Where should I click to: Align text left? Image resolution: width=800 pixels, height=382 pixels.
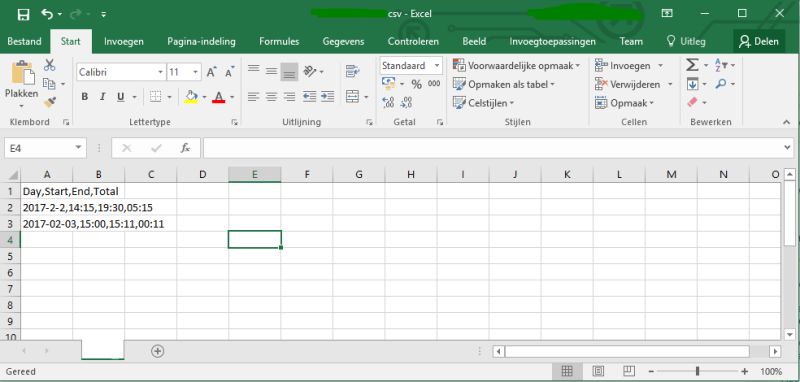click(254, 96)
